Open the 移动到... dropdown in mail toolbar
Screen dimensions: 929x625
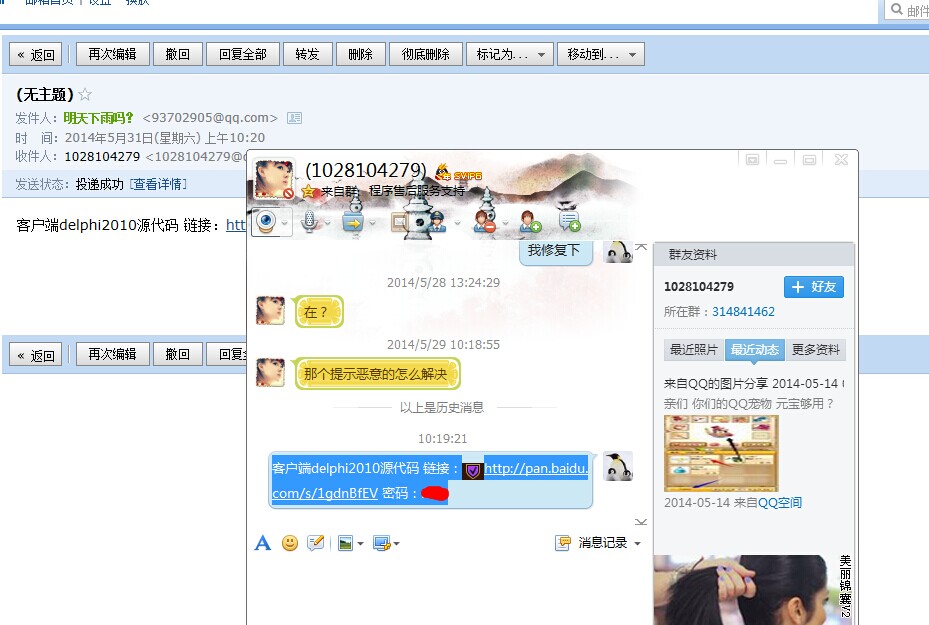click(x=601, y=55)
